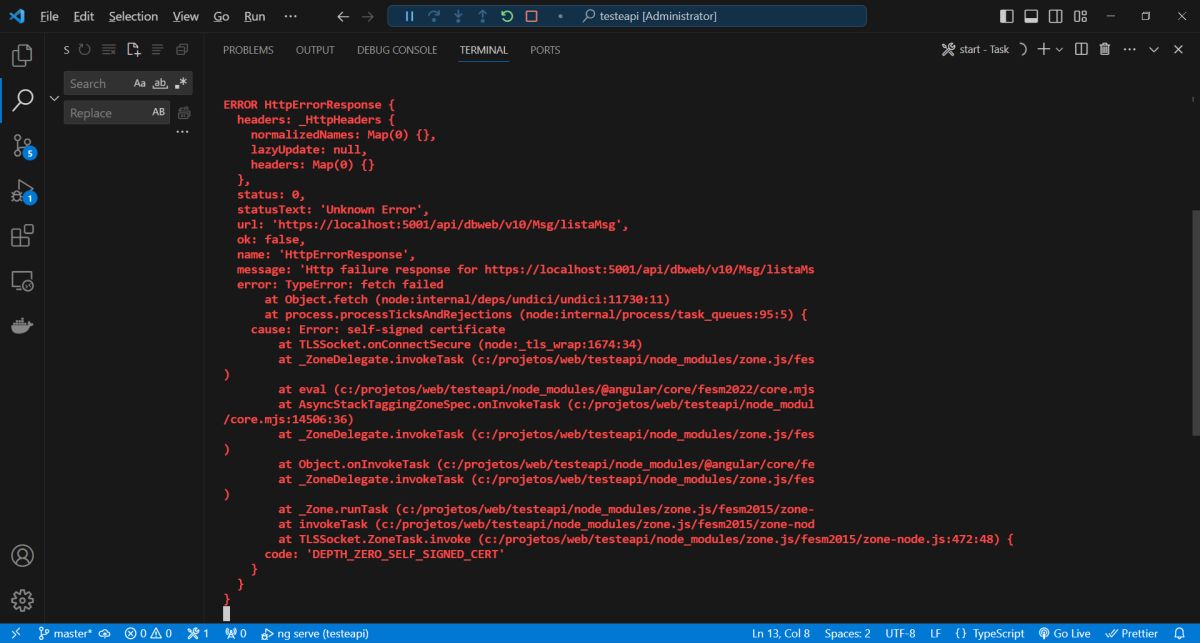Open the Edit menu

83,17
